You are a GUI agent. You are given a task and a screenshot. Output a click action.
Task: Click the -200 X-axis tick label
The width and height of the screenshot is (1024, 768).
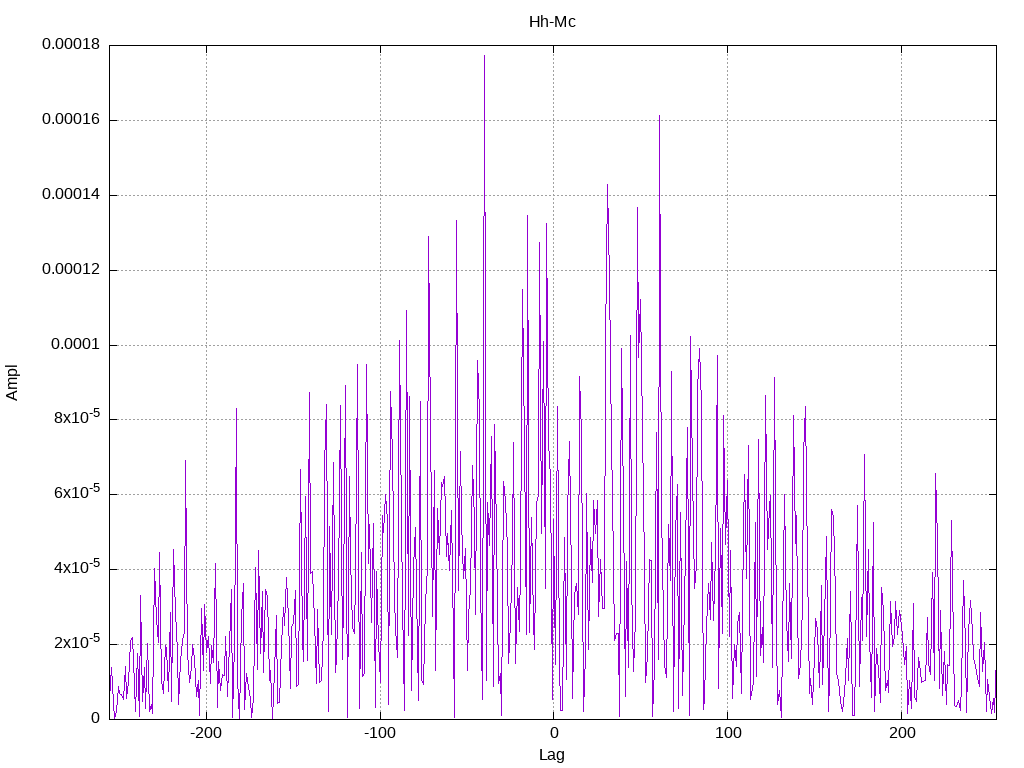[x=206, y=733]
